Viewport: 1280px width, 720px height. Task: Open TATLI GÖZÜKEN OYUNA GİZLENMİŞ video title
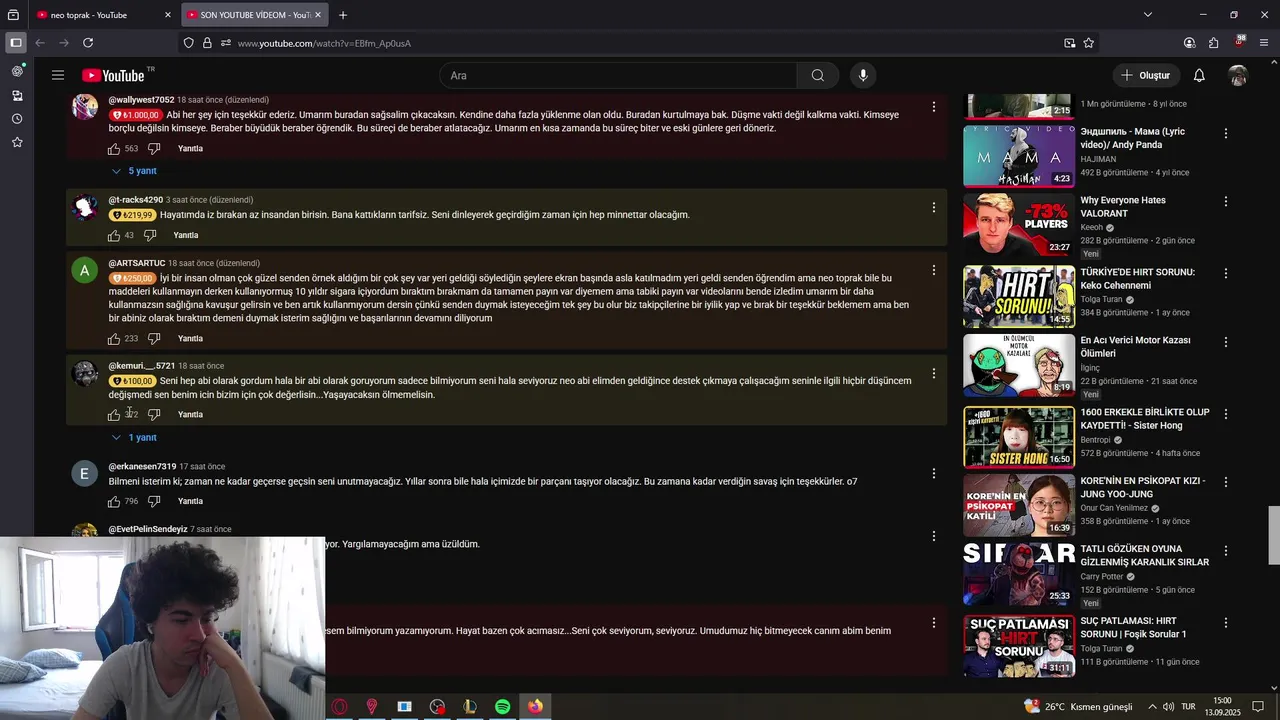point(1145,556)
